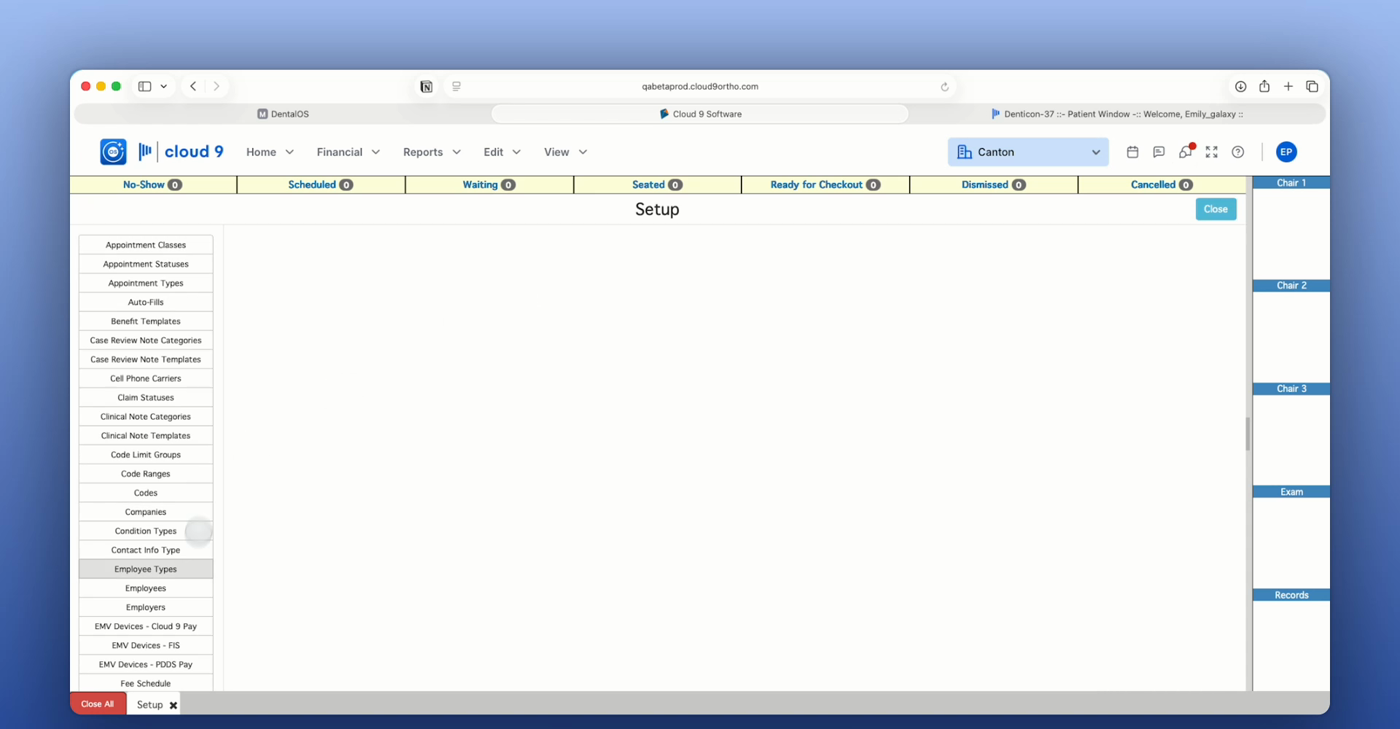The height and width of the screenshot is (729, 1400).
Task: Open help via the question mark icon
Action: (x=1238, y=152)
